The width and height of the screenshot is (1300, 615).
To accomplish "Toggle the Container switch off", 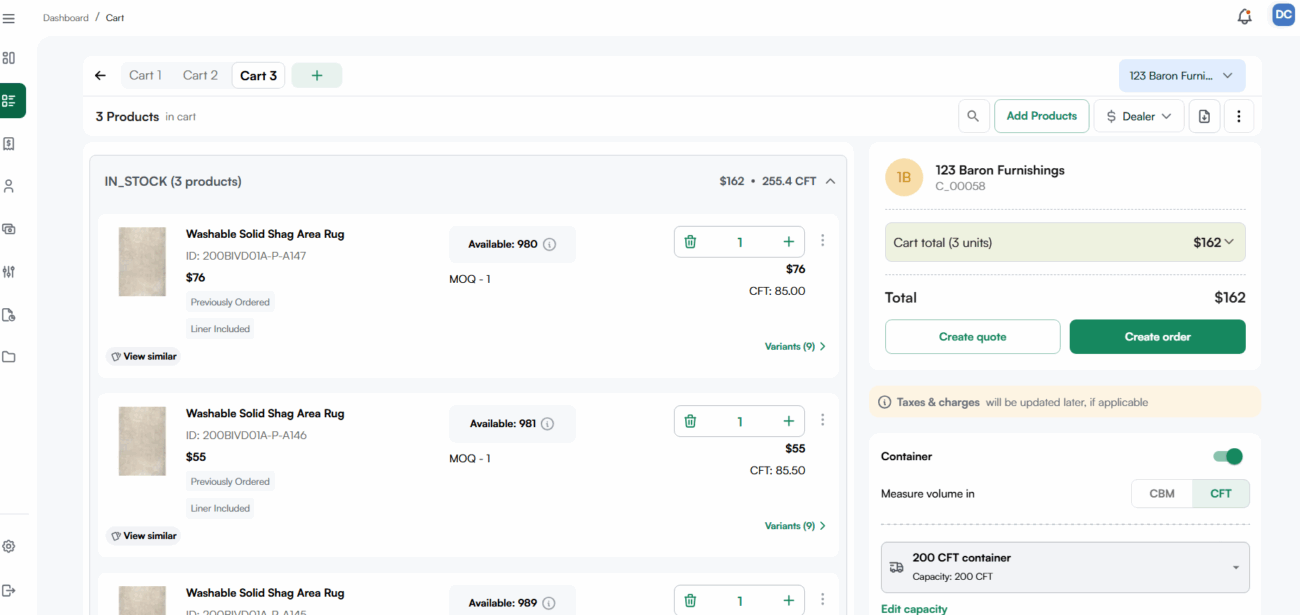I will 1227,456.
